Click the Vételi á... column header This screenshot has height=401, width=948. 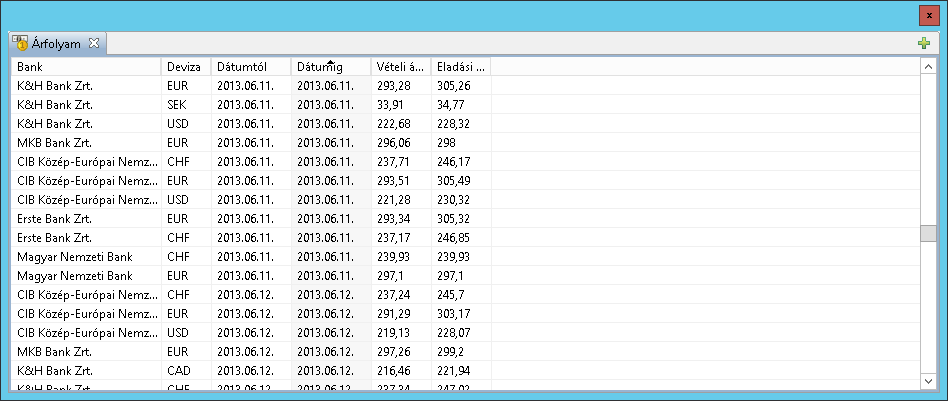400,67
